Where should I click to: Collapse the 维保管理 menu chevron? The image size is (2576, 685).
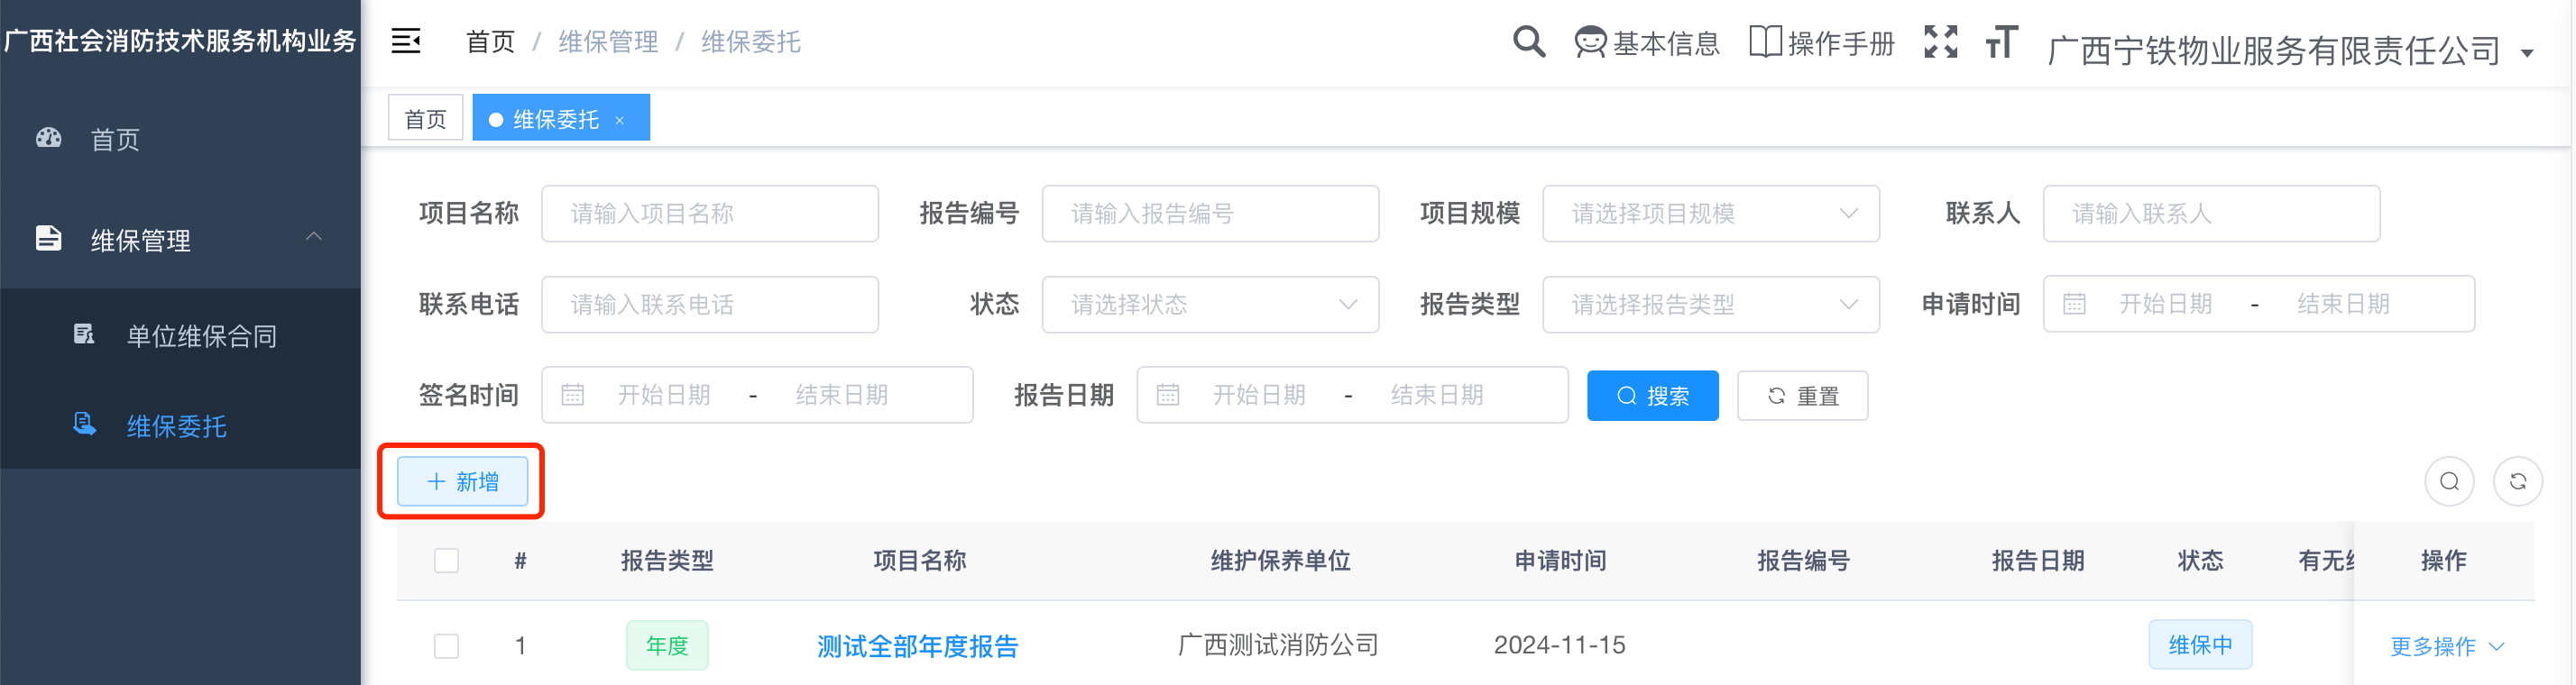[x=314, y=237]
